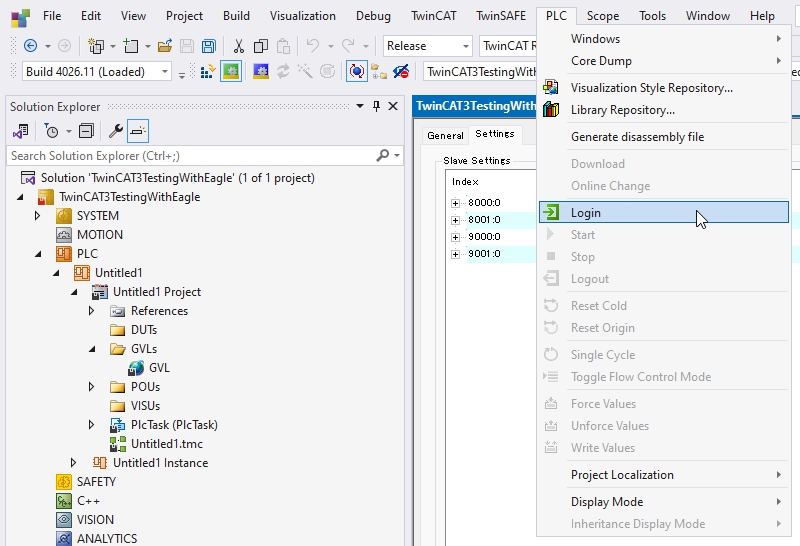Viewport: 800px width, 546px height.
Task: Click the New Project toolbar icon
Action: (95, 46)
